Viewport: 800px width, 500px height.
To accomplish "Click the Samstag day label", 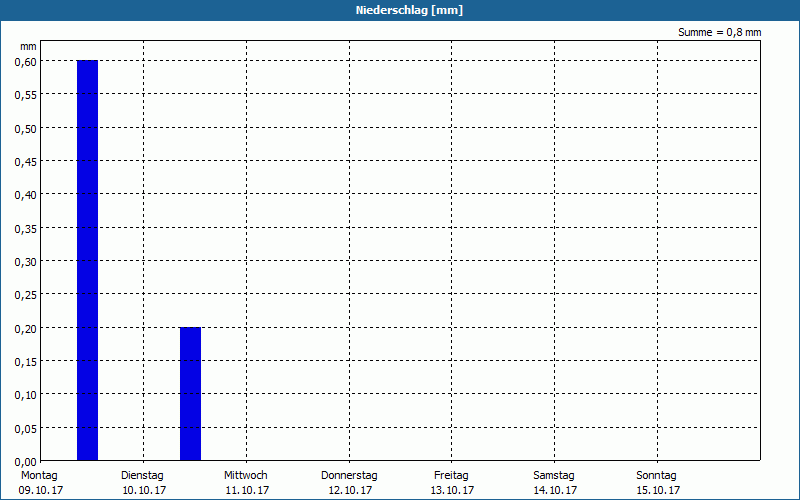I will pyautogui.click(x=554, y=476).
